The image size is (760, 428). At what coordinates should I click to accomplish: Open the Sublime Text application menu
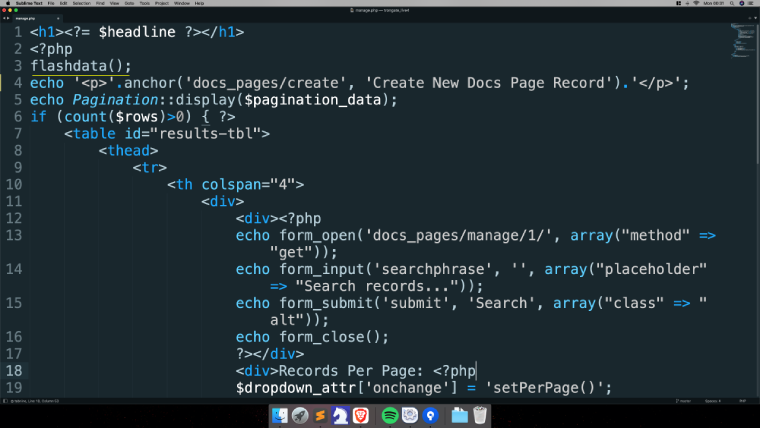click(29, 3)
